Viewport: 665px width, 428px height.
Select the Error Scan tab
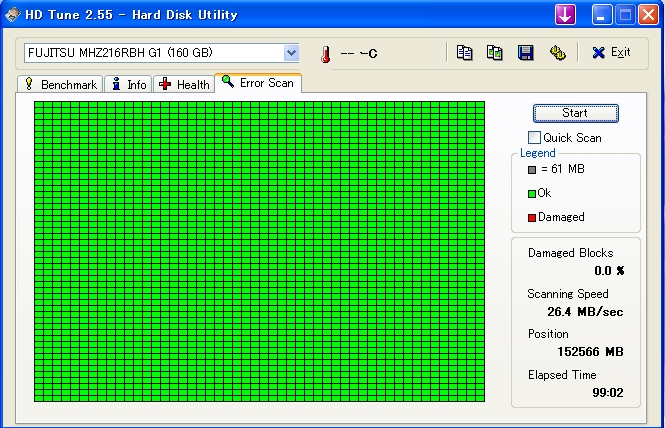258,83
